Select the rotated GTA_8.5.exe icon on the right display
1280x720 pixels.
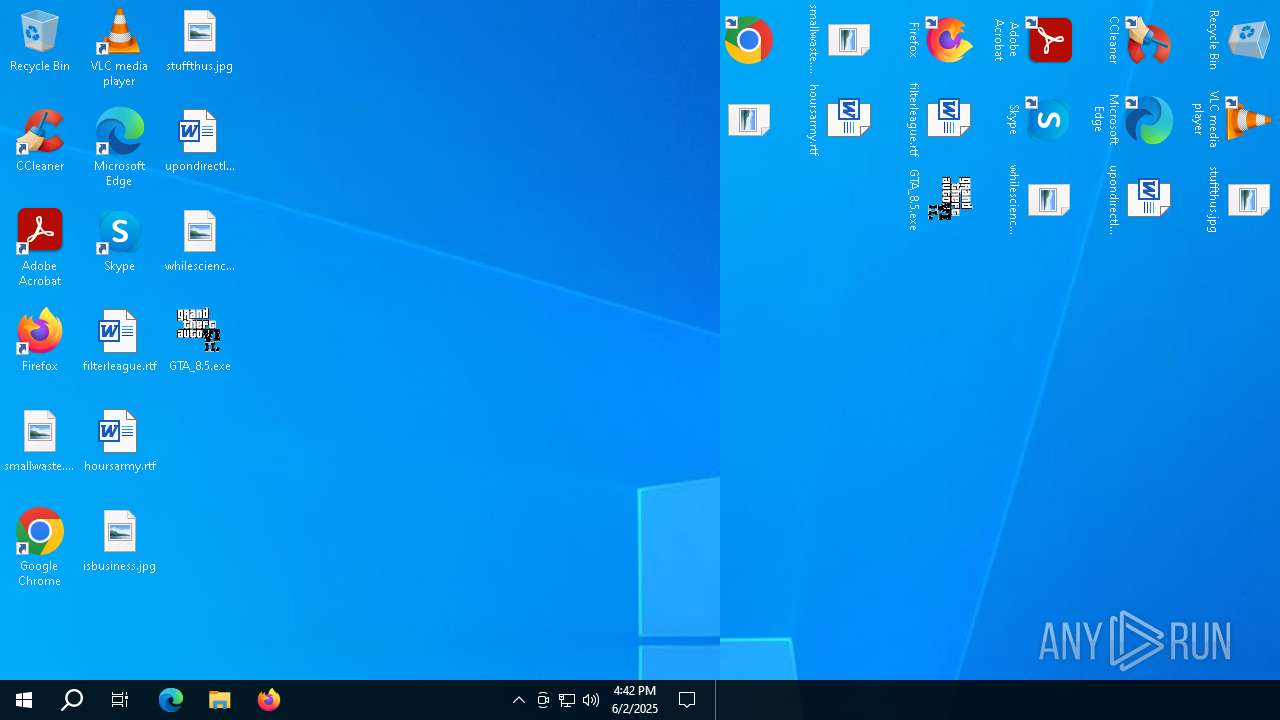940,200
